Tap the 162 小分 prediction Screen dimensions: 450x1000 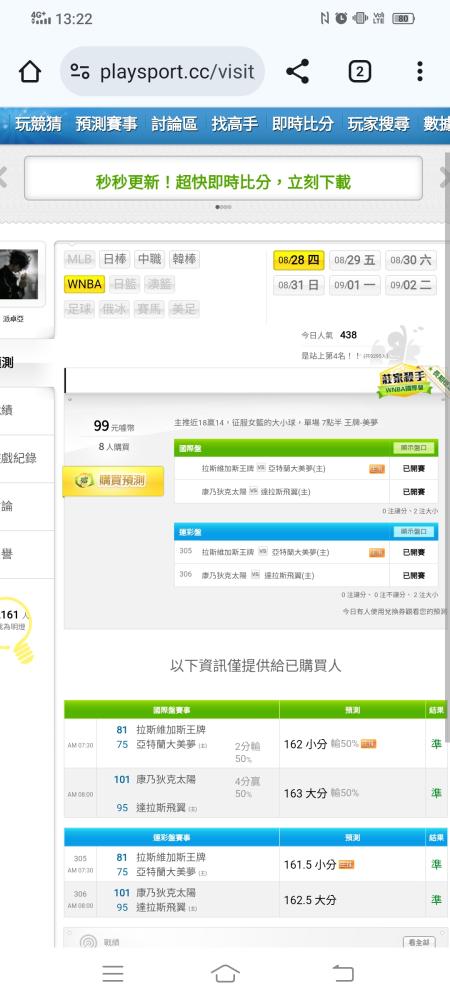click(305, 744)
